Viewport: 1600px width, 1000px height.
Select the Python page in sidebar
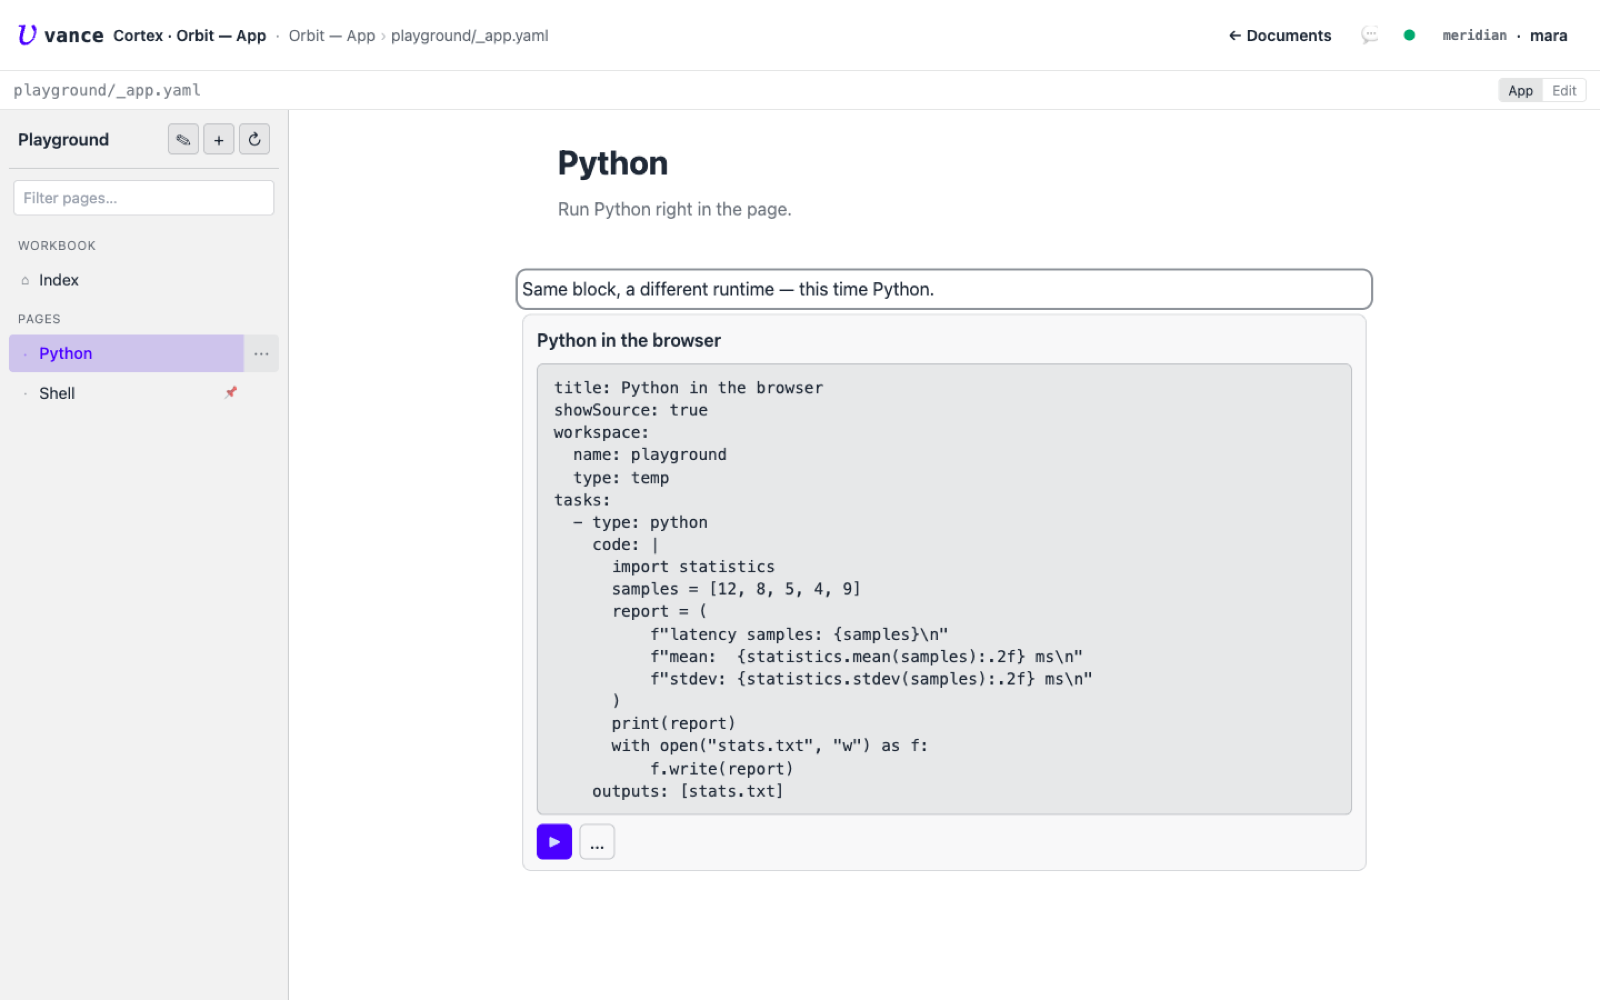tap(126, 353)
